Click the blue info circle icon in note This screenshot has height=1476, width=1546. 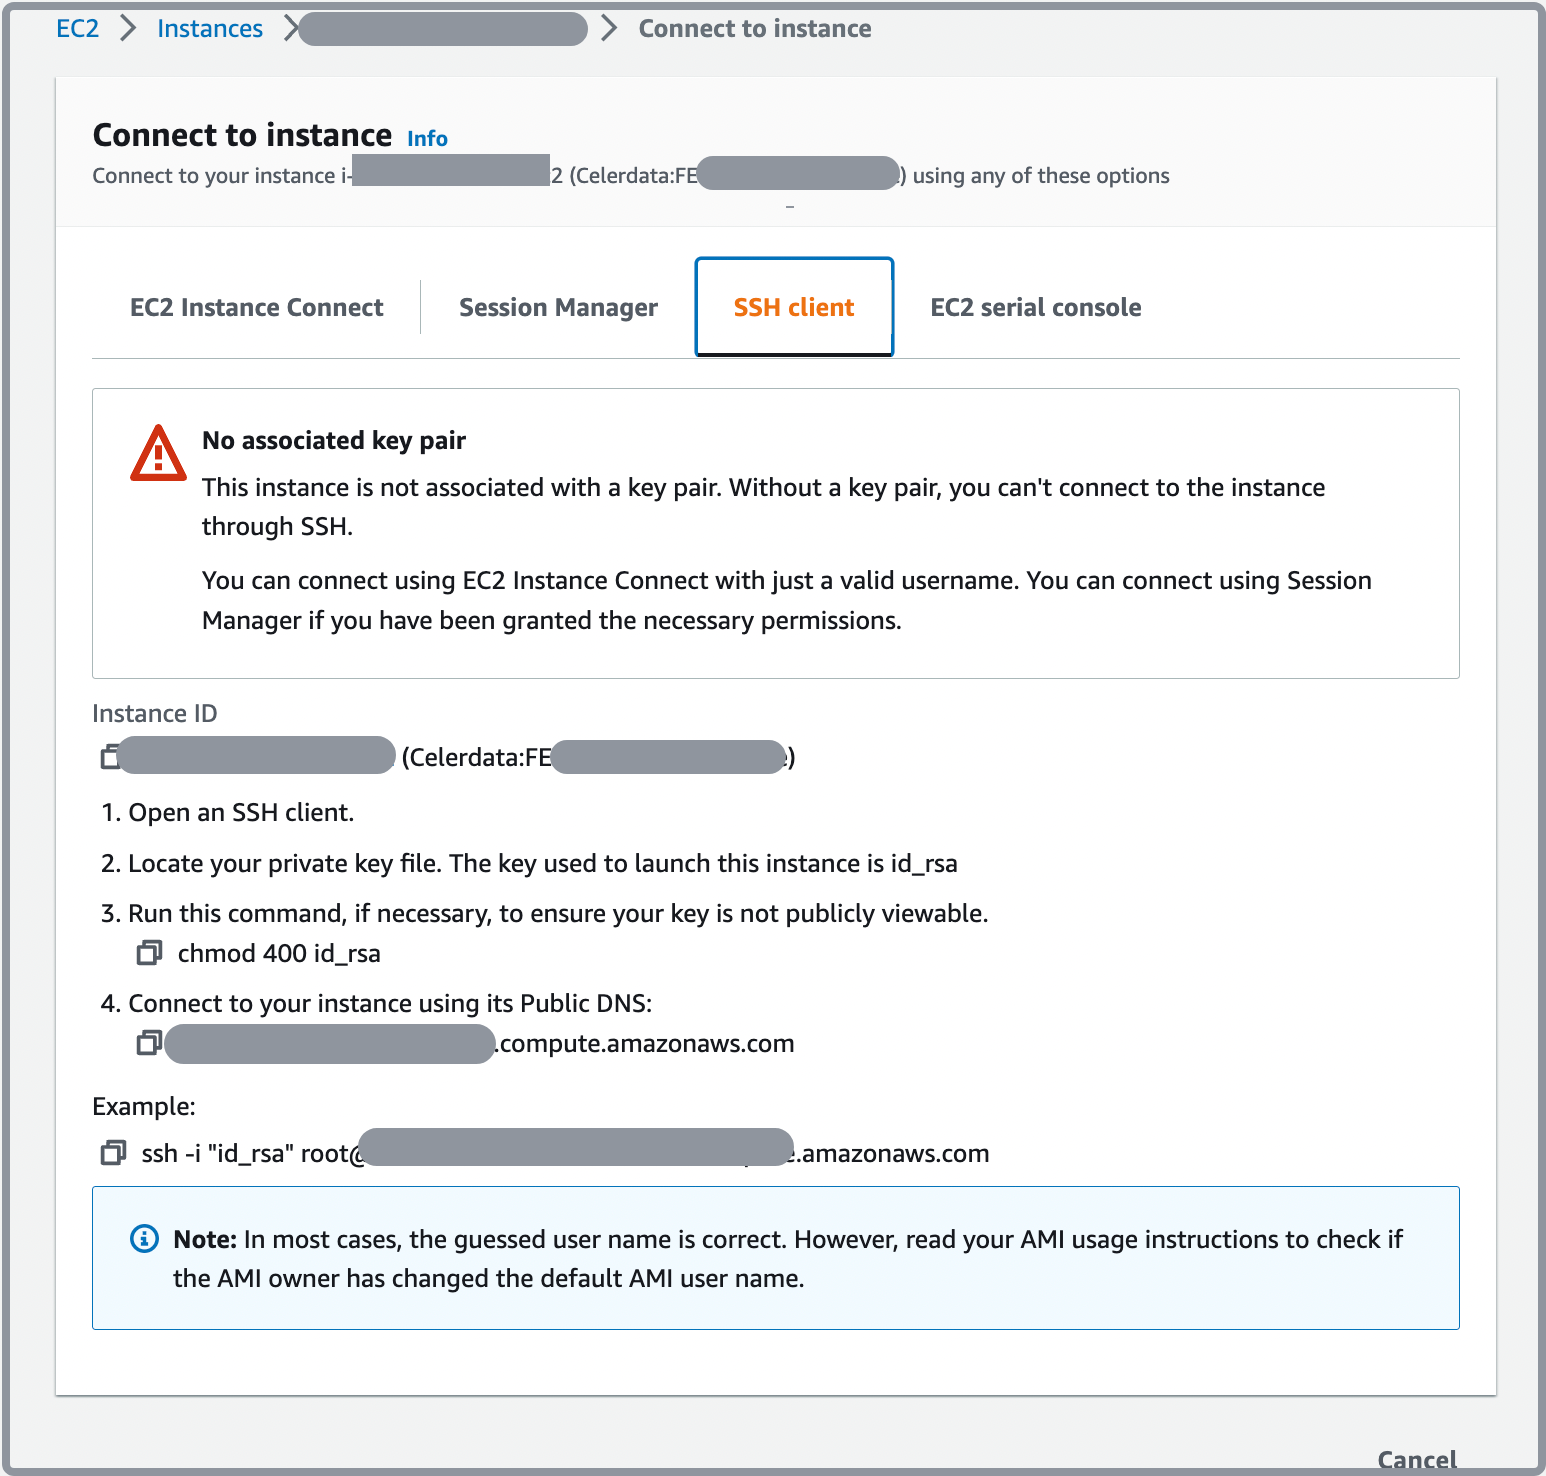coord(144,1239)
